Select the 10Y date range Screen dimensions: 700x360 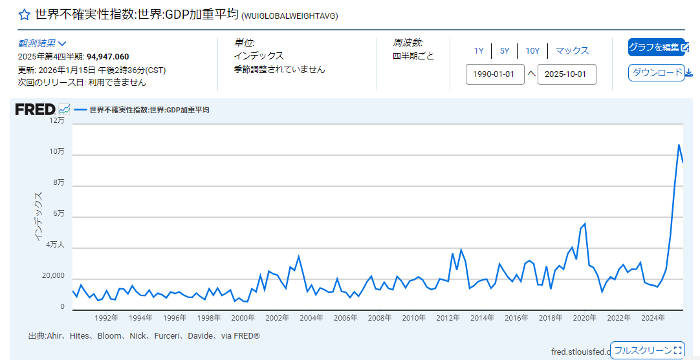point(532,51)
